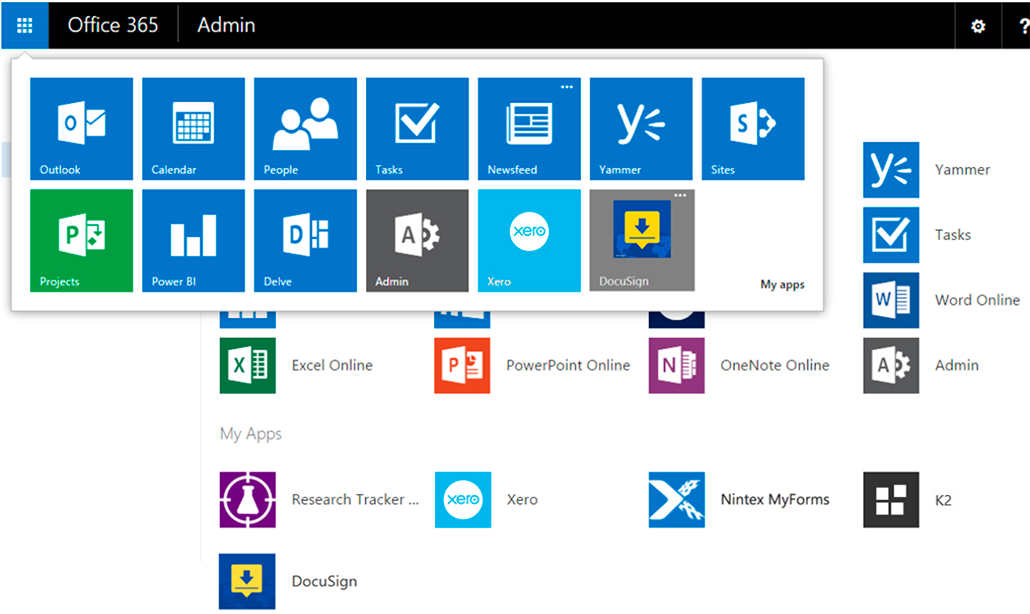Open Newsfeed tile ellipsis options
The width and height of the screenshot is (1030, 614).
(567, 87)
